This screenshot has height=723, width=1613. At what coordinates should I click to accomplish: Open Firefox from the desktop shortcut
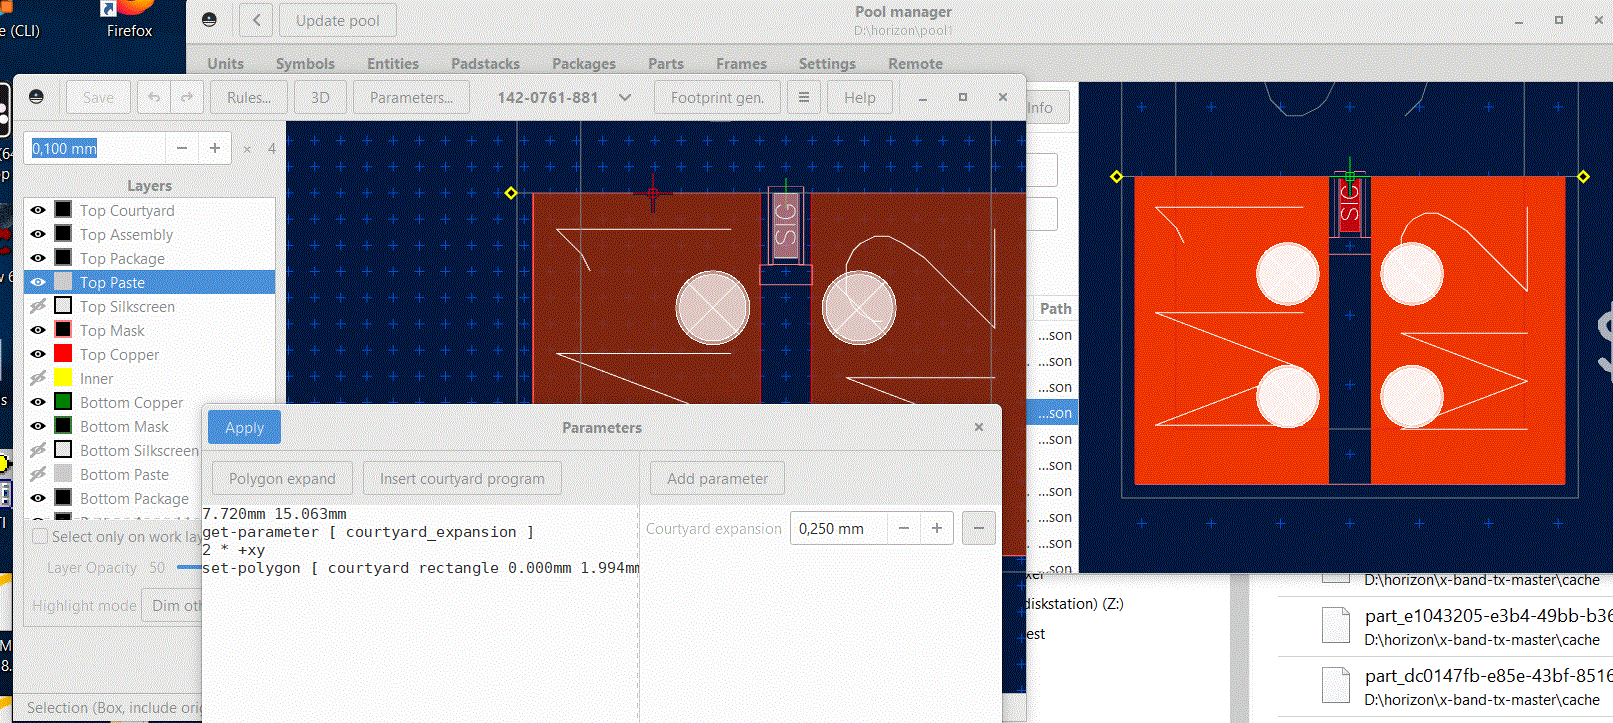[129, 20]
